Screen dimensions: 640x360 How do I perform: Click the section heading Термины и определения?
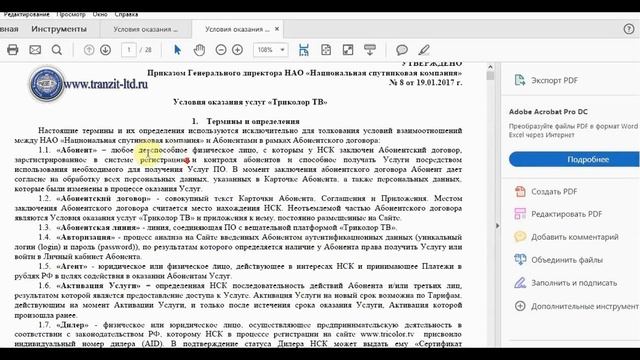click(x=253, y=121)
